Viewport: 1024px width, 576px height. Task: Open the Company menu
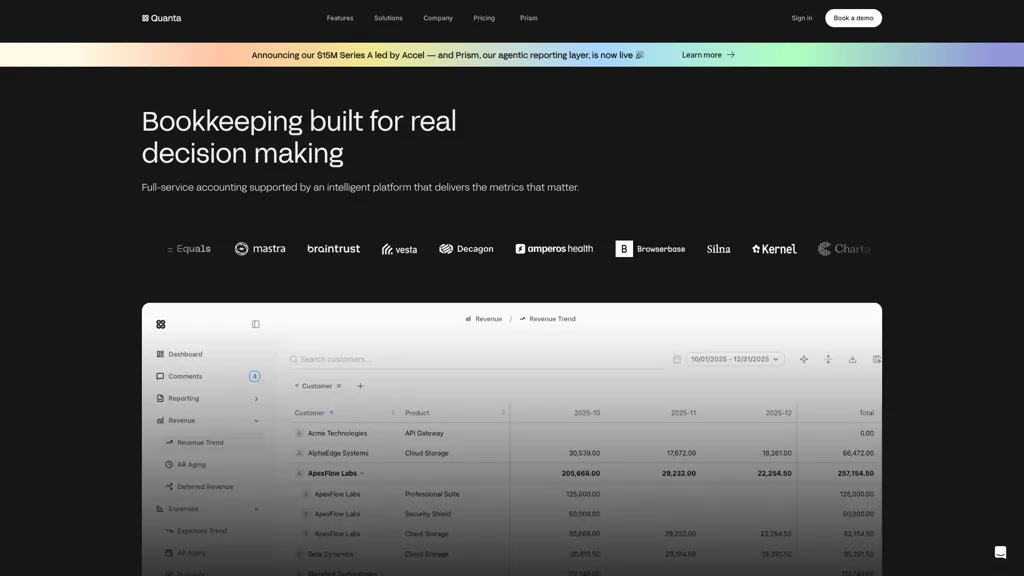[438, 18]
